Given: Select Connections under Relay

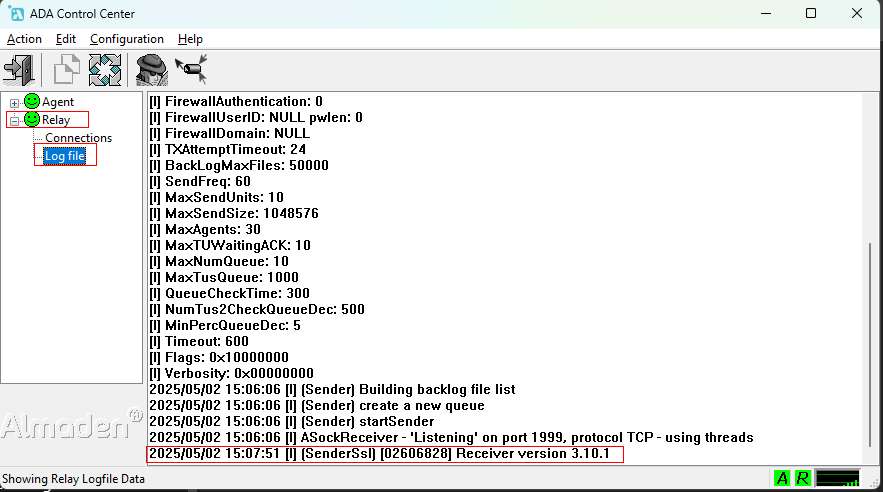Looking at the screenshot, I should pyautogui.click(x=78, y=138).
